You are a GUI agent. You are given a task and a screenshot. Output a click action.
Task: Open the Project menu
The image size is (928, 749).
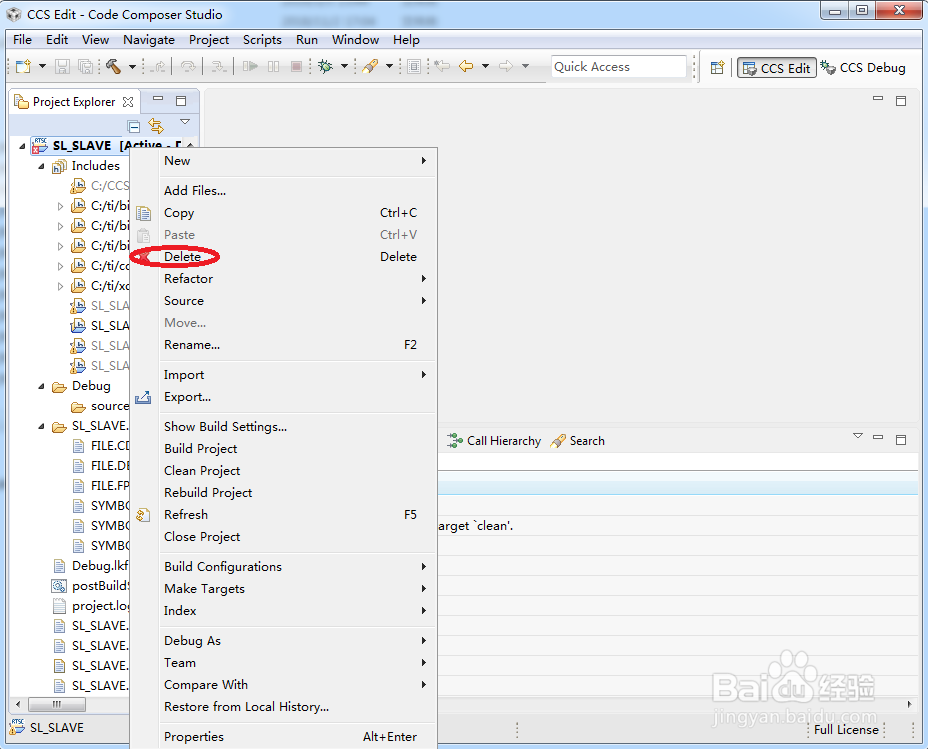point(209,40)
